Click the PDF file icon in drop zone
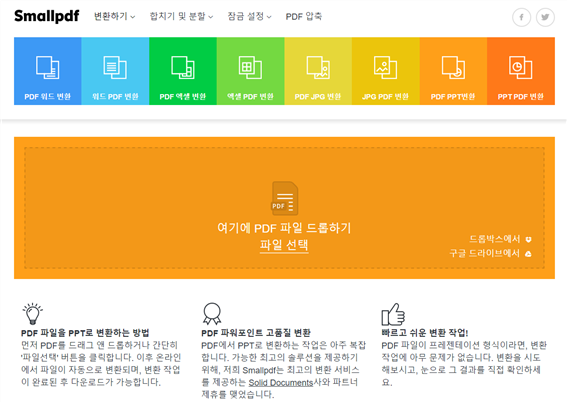This screenshot has width=567, height=402. coord(285,198)
